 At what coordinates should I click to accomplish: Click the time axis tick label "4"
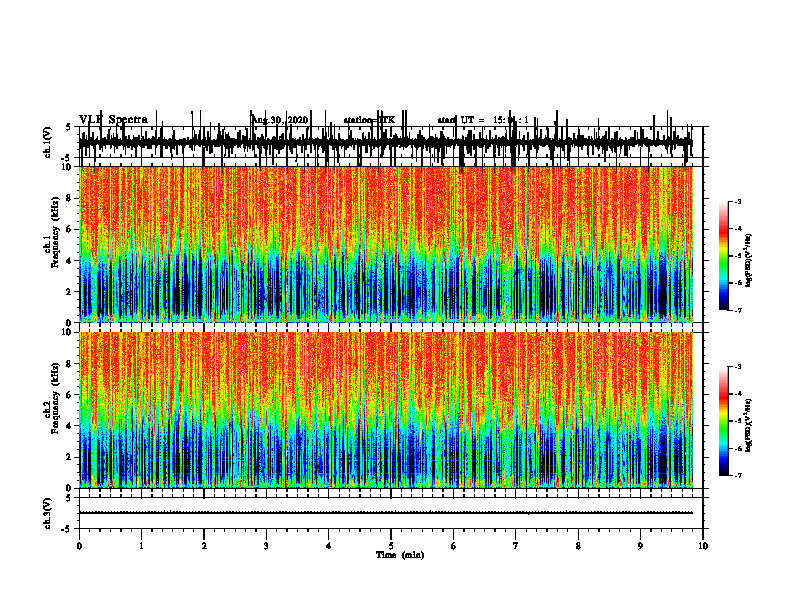(x=329, y=546)
